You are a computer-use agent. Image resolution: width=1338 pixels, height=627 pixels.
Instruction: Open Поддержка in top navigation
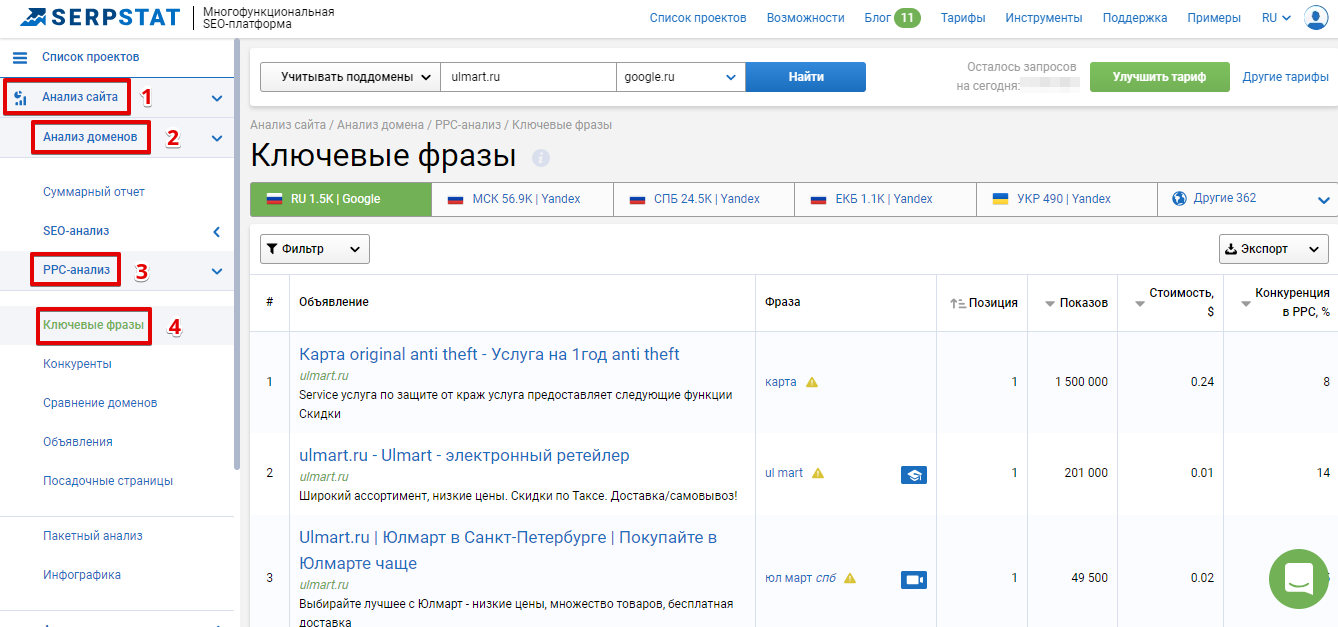point(1135,18)
